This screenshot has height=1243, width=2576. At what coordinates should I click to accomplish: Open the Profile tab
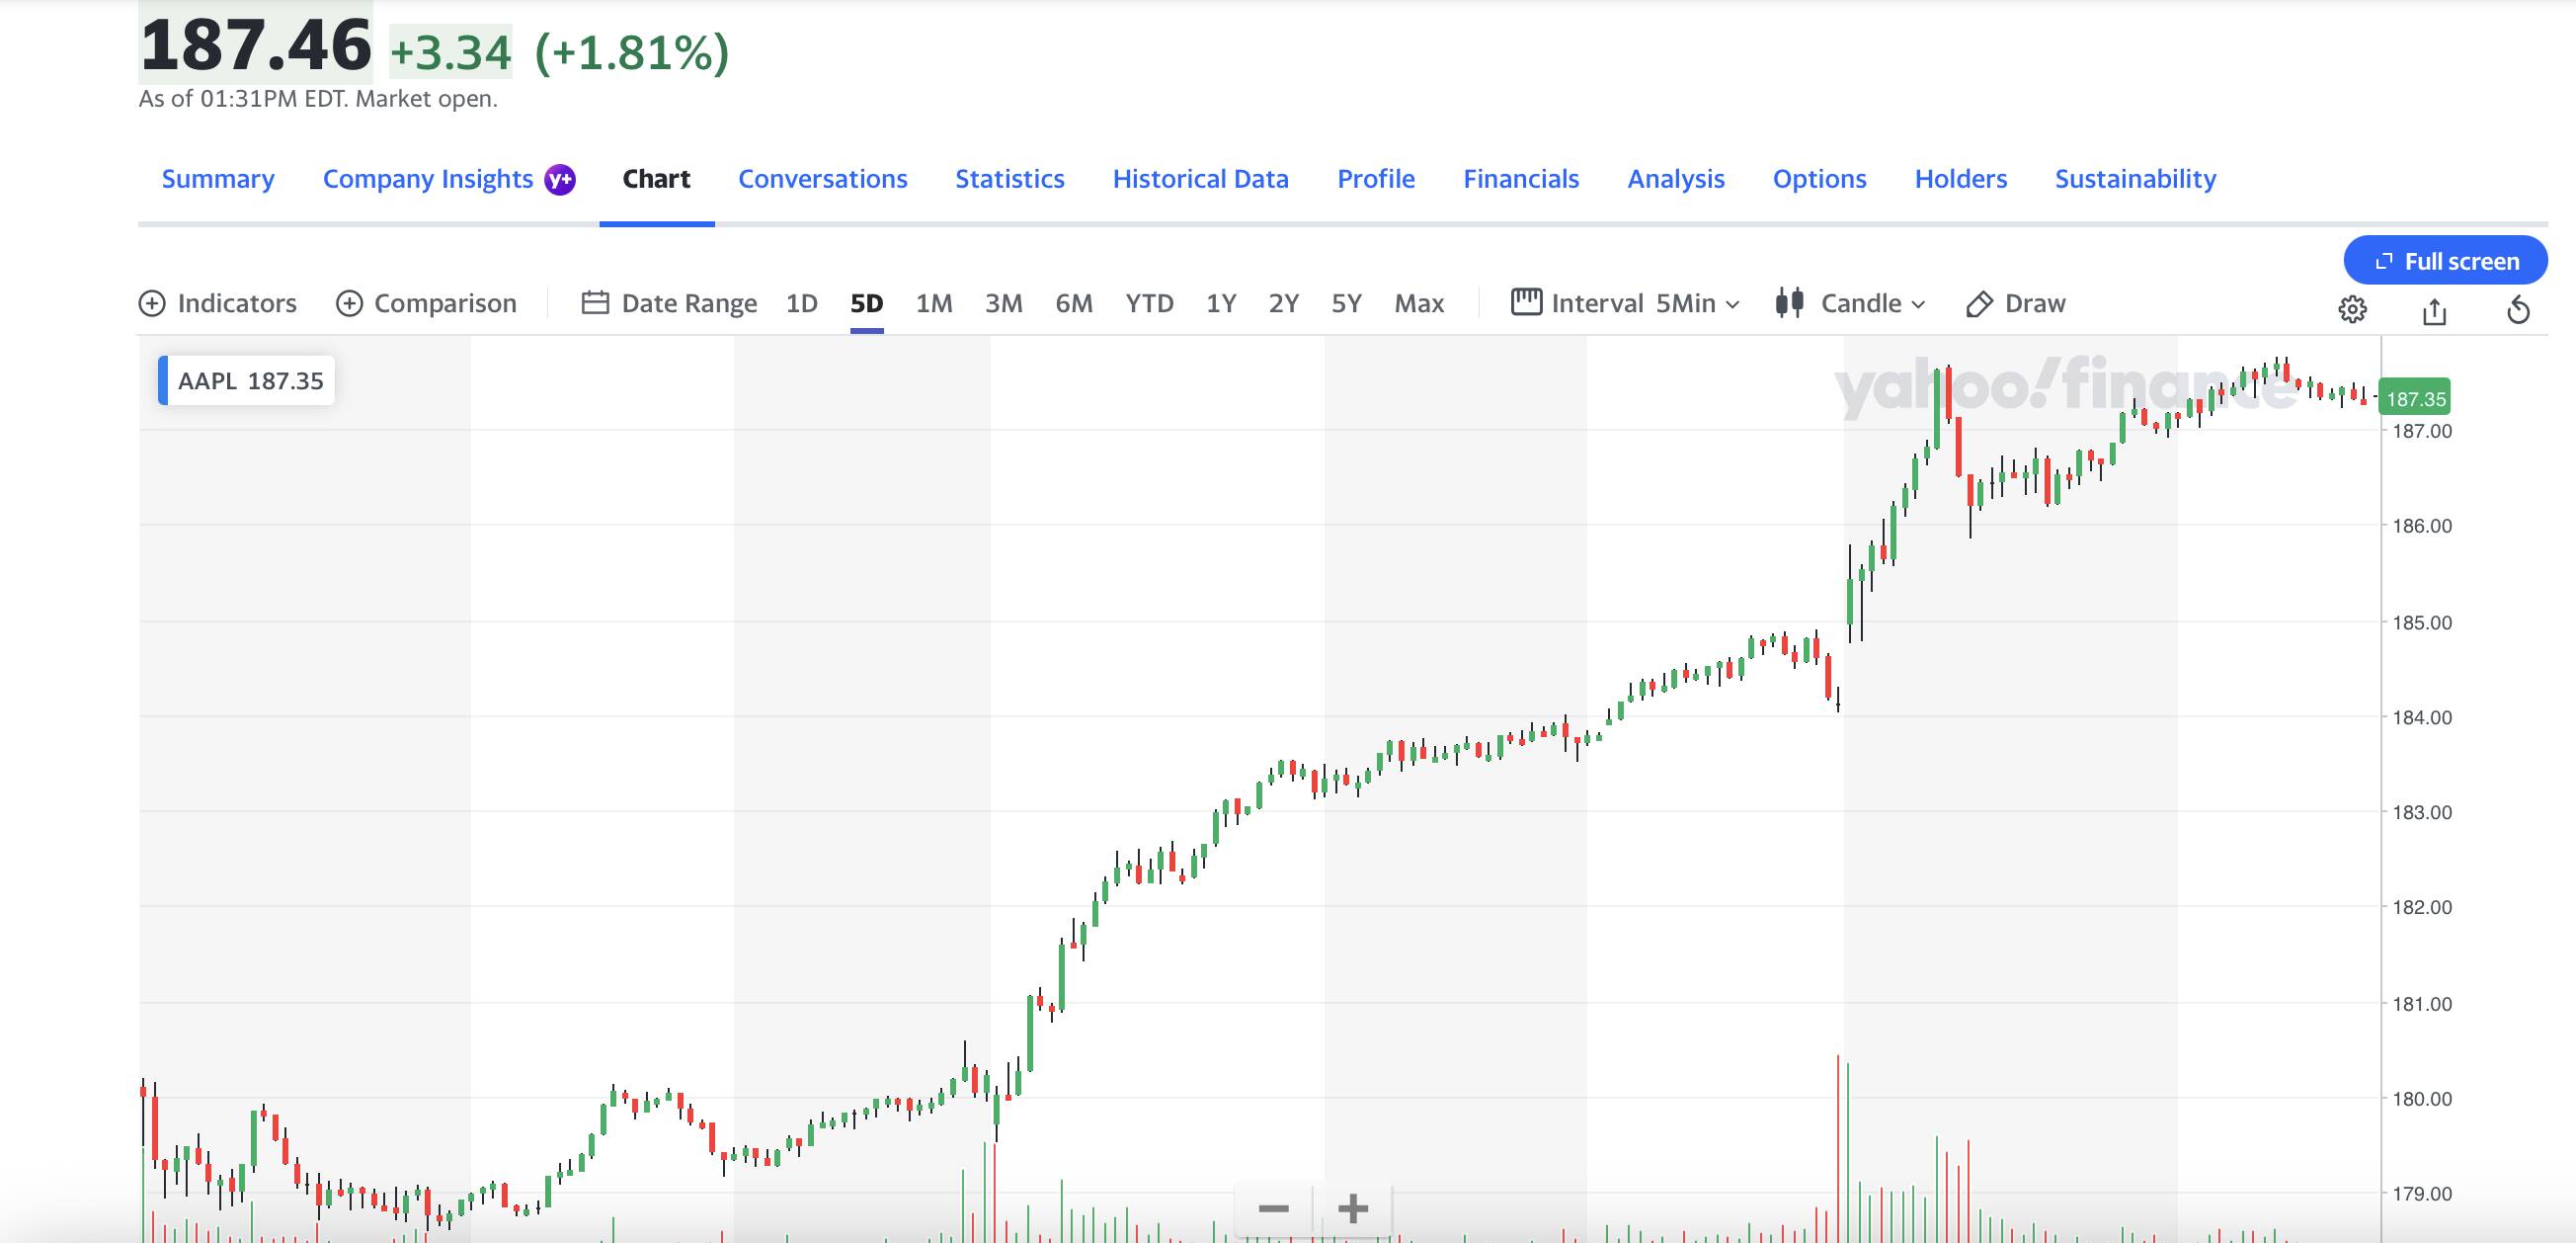(1376, 179)
